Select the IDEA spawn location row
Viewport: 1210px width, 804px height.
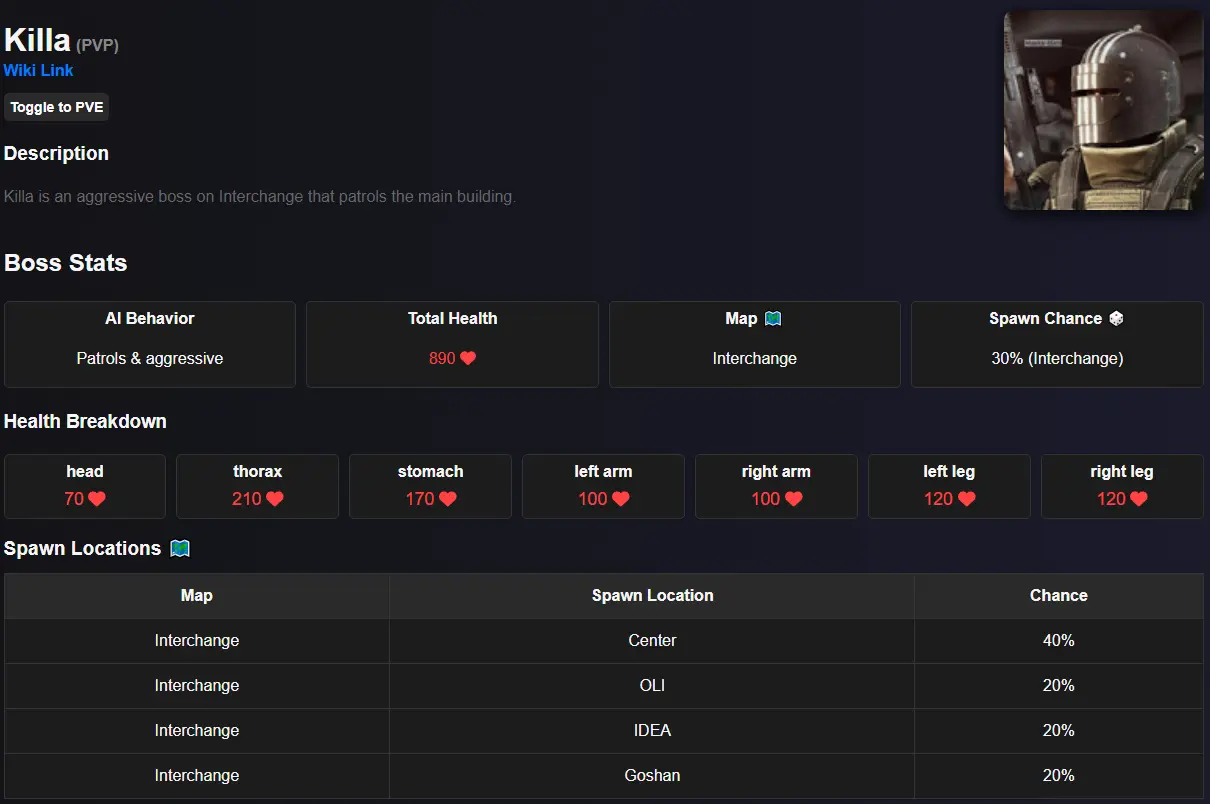652,730
